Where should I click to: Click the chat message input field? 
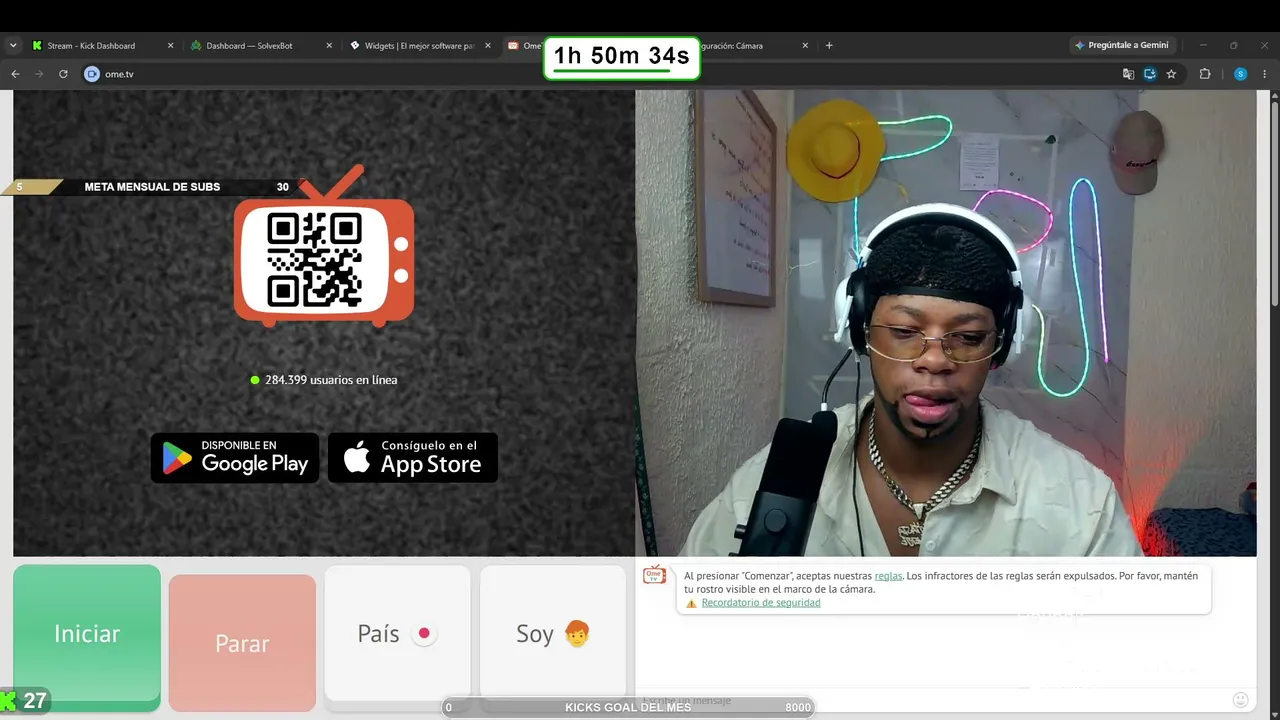point(930,700)
